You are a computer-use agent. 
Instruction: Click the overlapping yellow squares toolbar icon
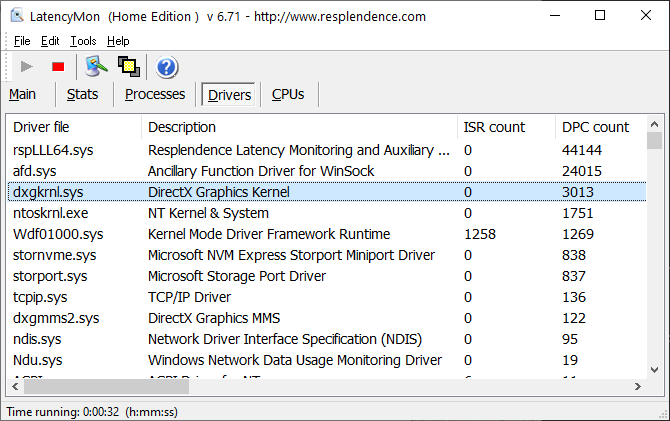[x=128, y=66]
